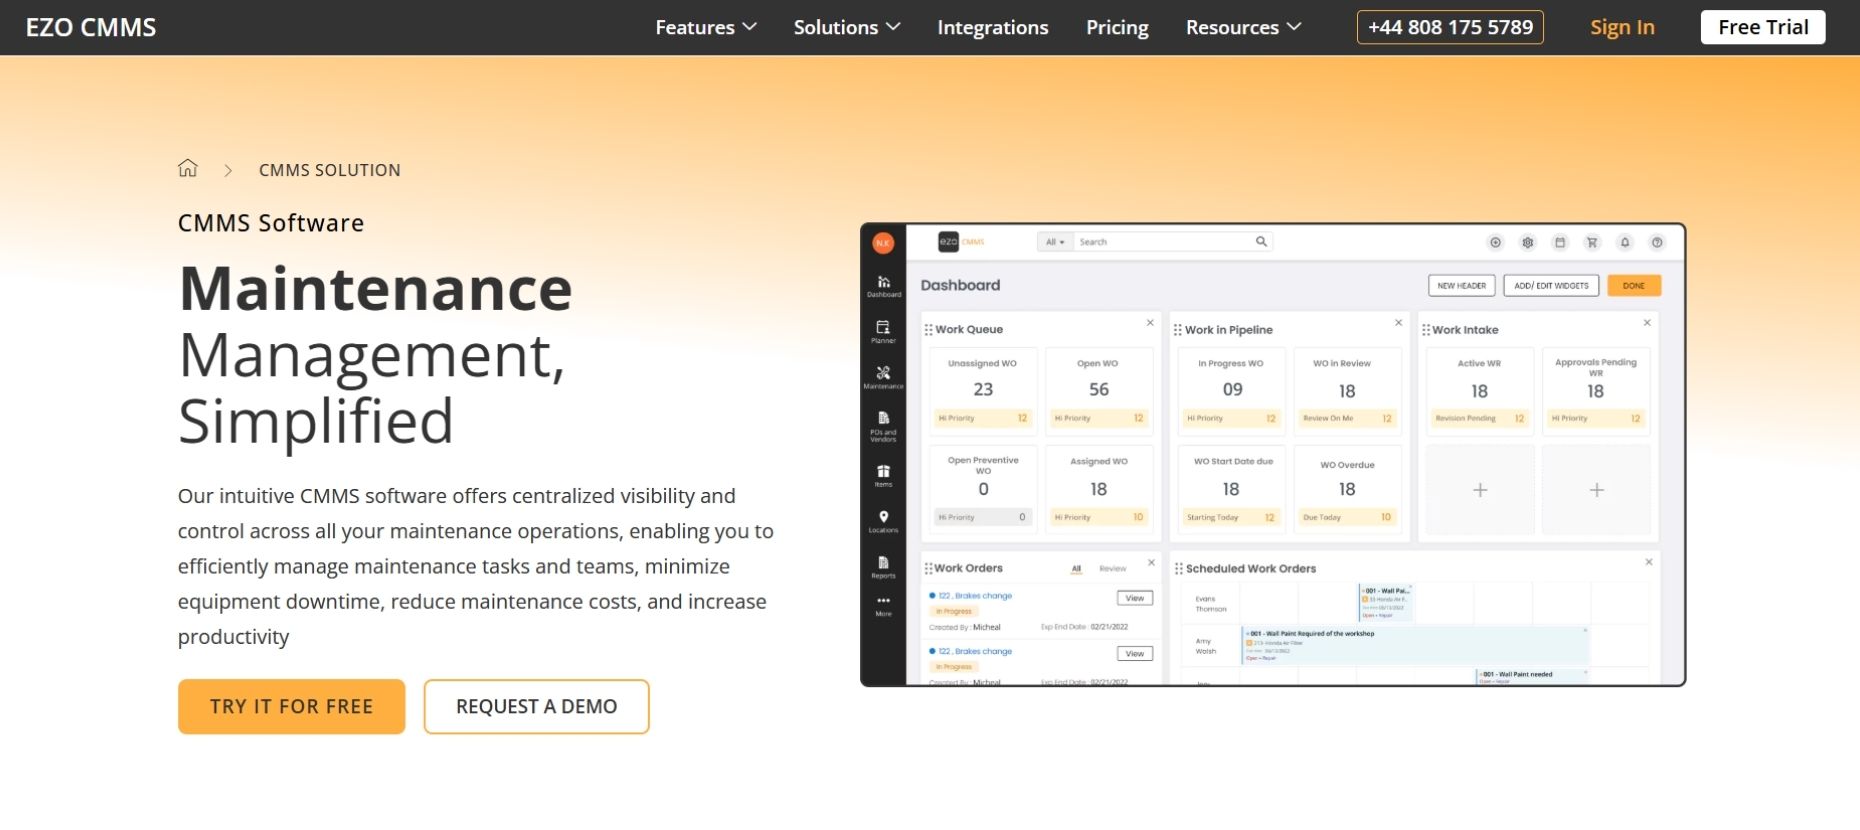Image resolution: width=1860 pixels, height=830 pixels.
Task: Expand the Resources menu
Action: point(1243,27)
